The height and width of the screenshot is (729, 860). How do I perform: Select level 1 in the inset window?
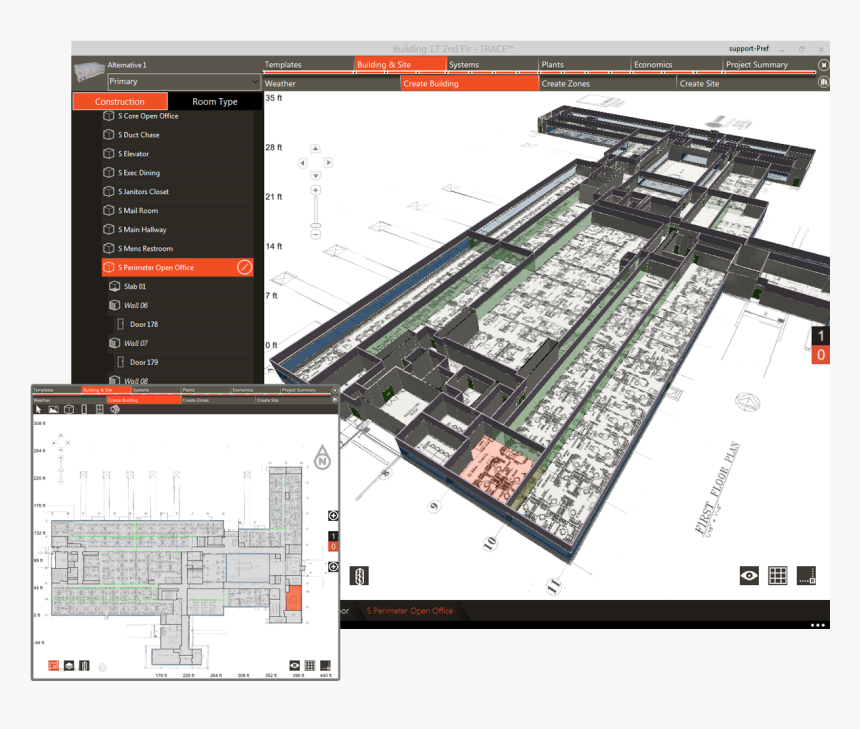333,536
